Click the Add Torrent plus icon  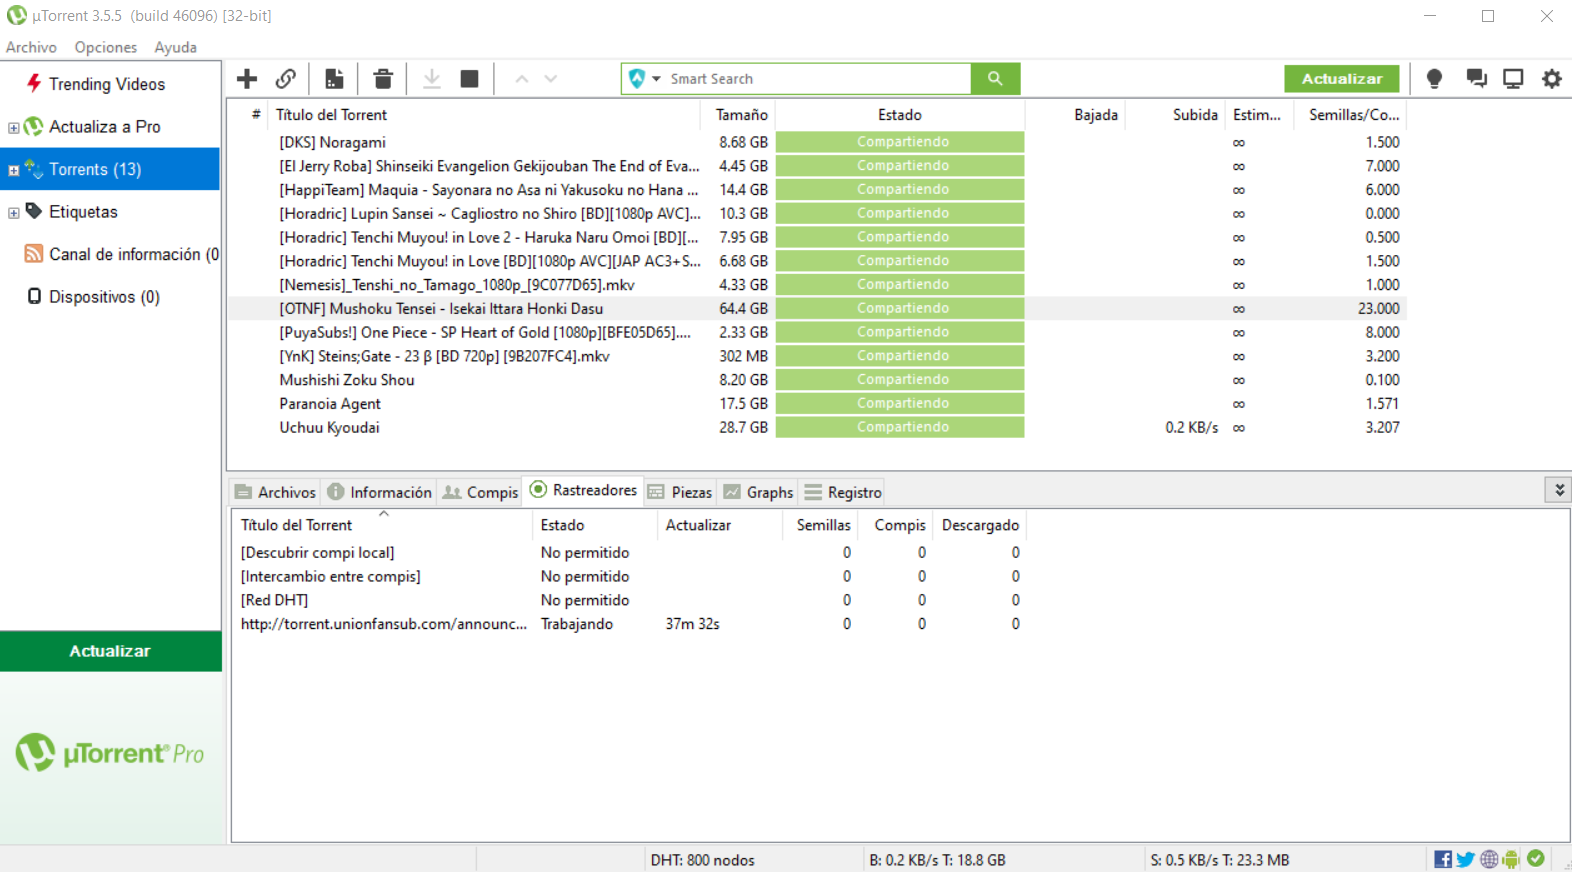pos(247,78)
